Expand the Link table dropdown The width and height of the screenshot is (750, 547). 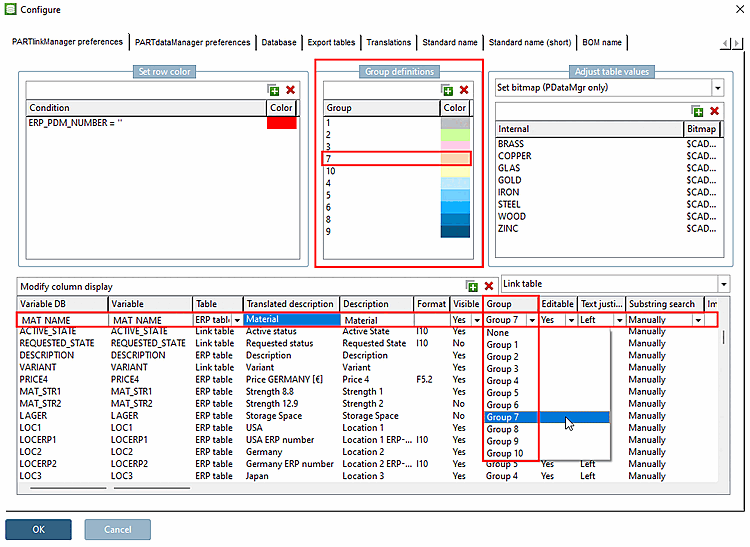point(723,284)
